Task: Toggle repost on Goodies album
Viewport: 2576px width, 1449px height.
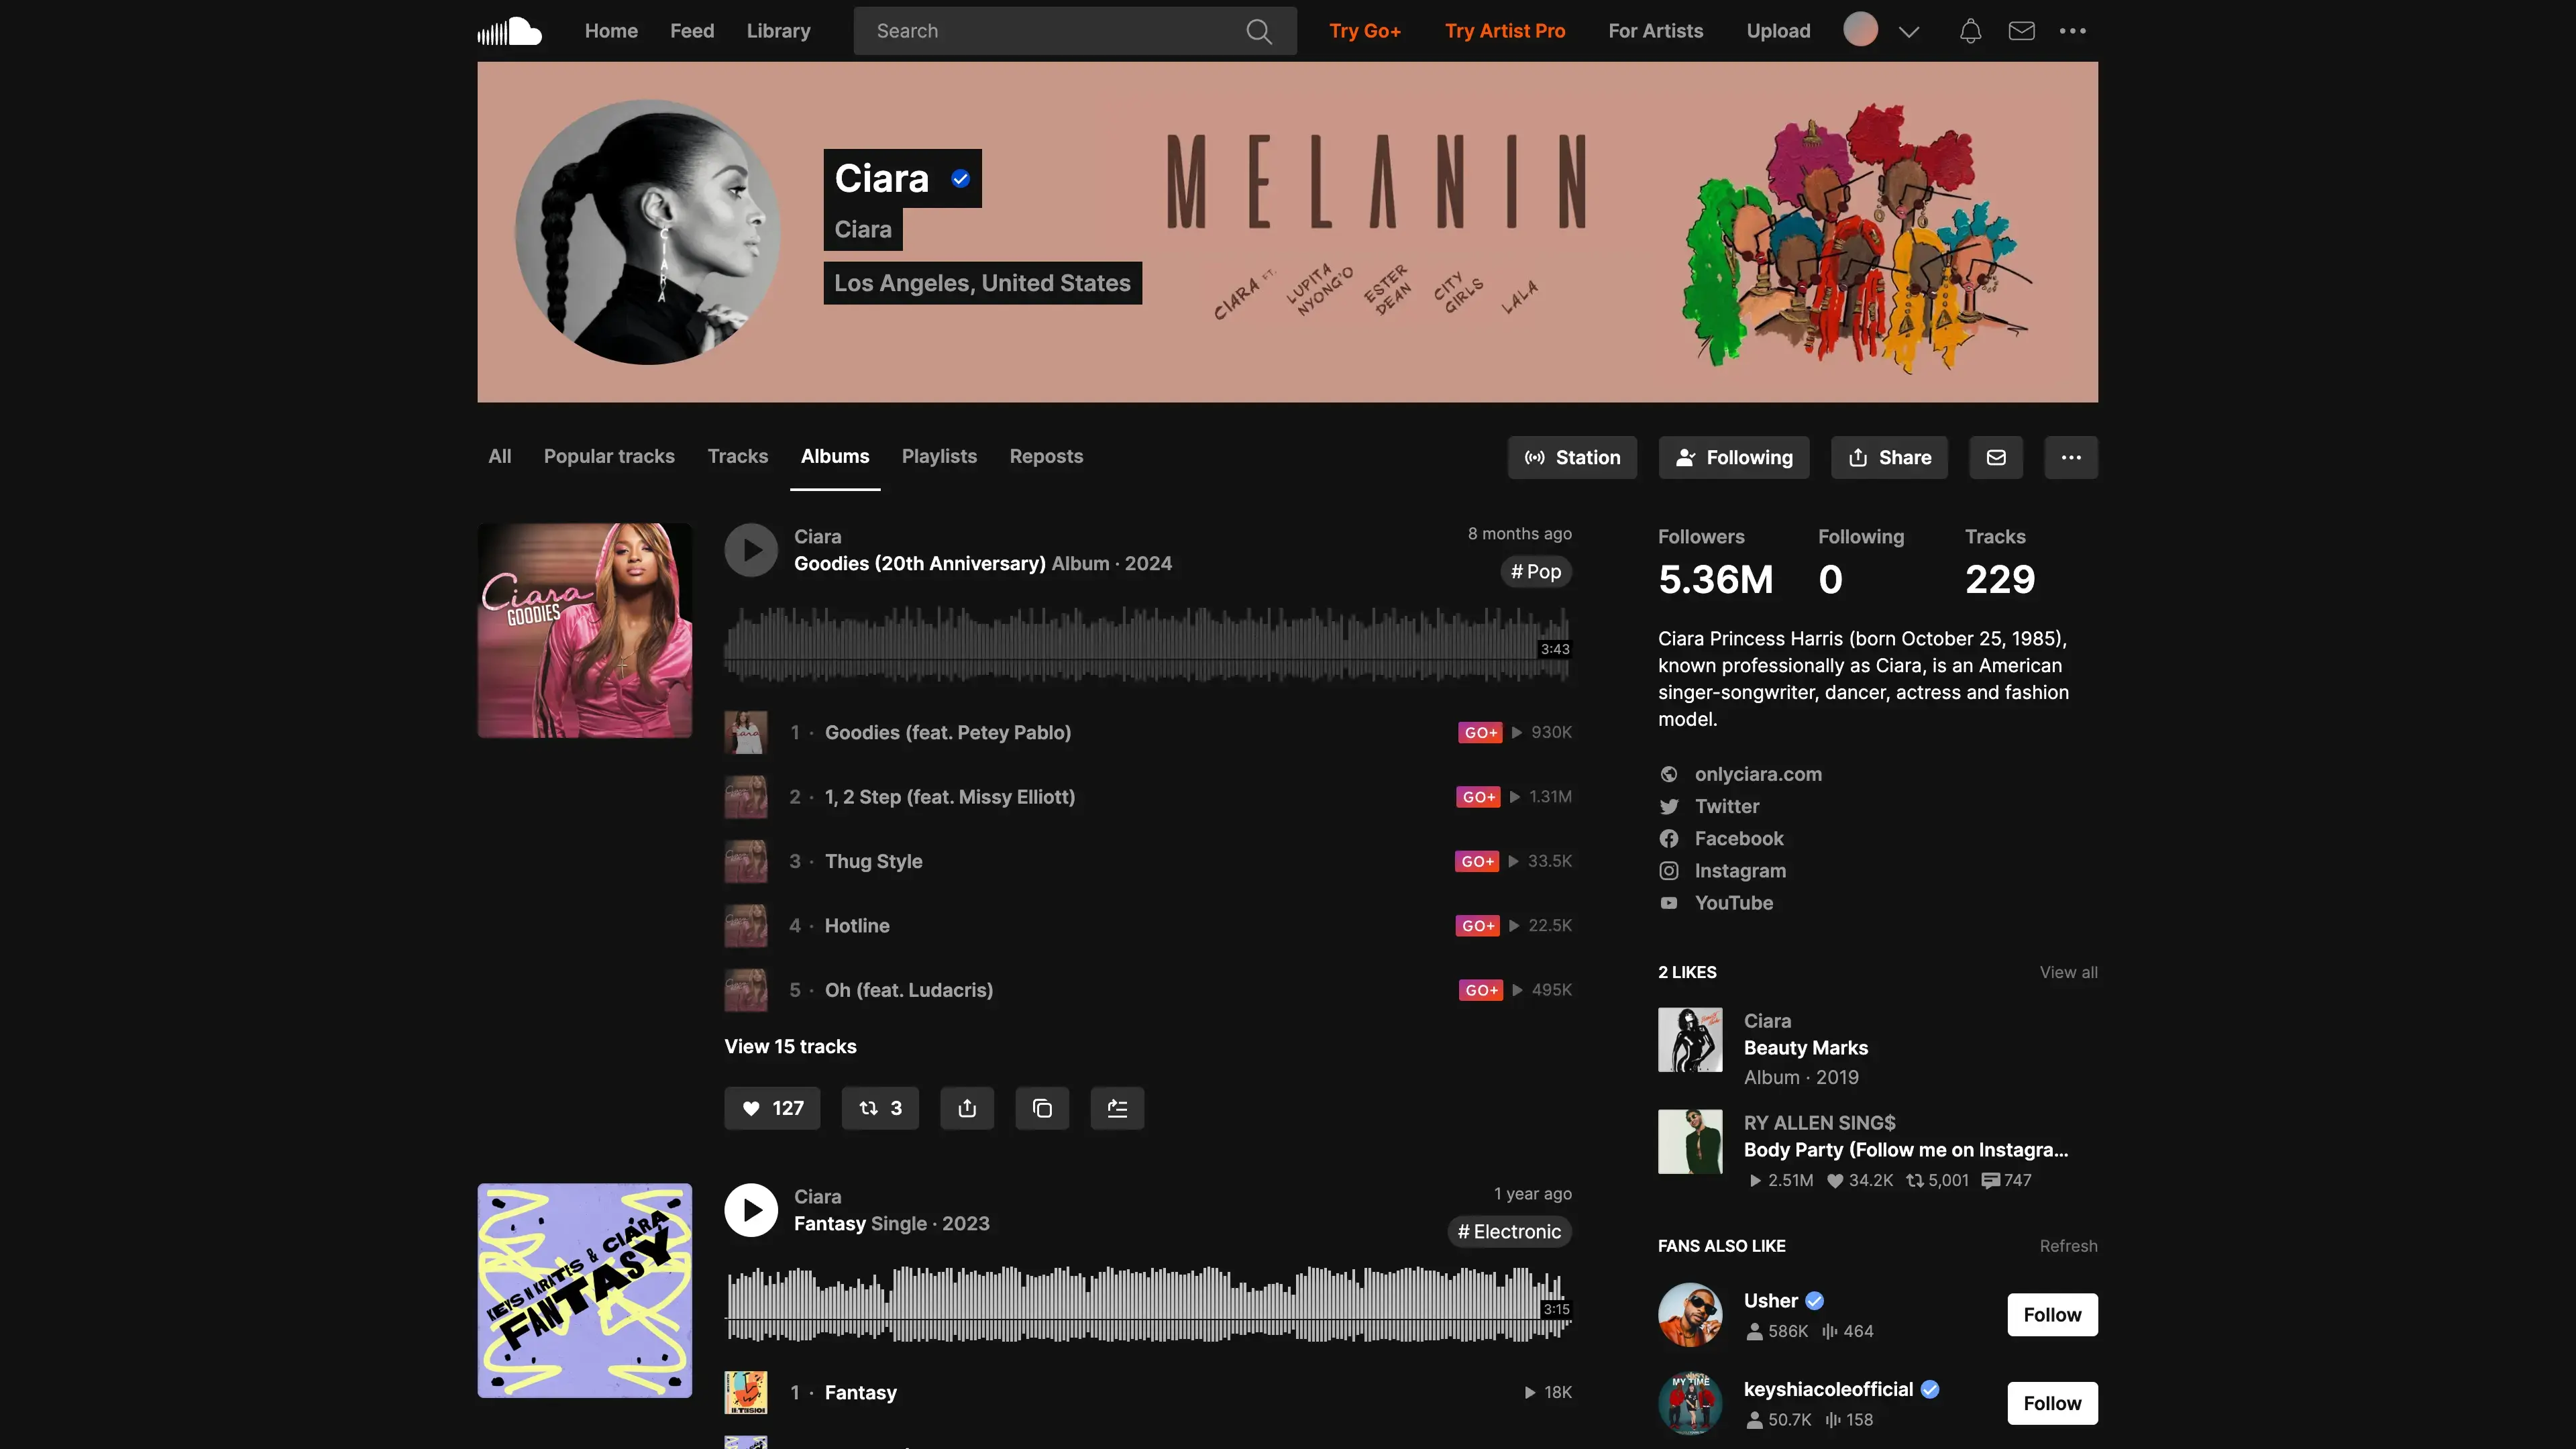Action: (x=880, y=1108)
